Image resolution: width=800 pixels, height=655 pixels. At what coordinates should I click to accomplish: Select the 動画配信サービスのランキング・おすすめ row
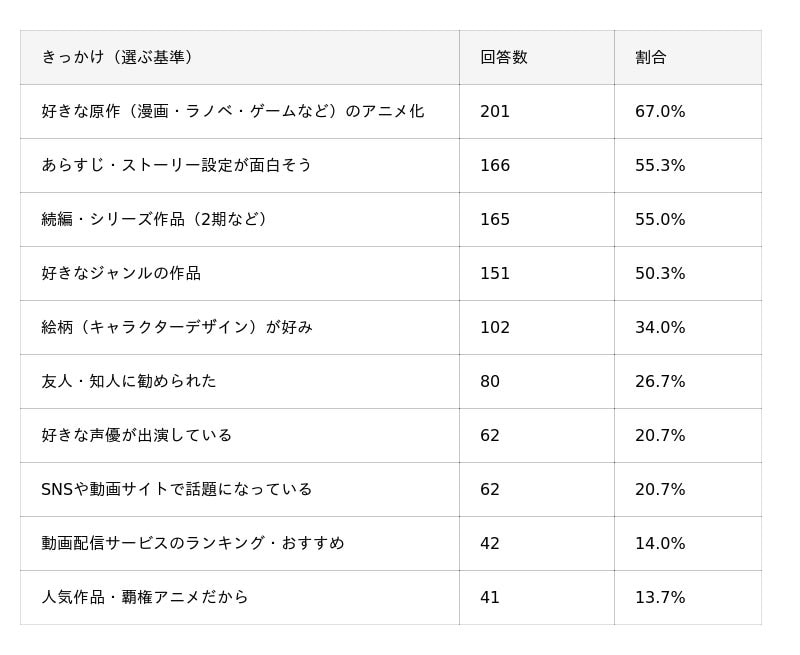click(193, 543)
